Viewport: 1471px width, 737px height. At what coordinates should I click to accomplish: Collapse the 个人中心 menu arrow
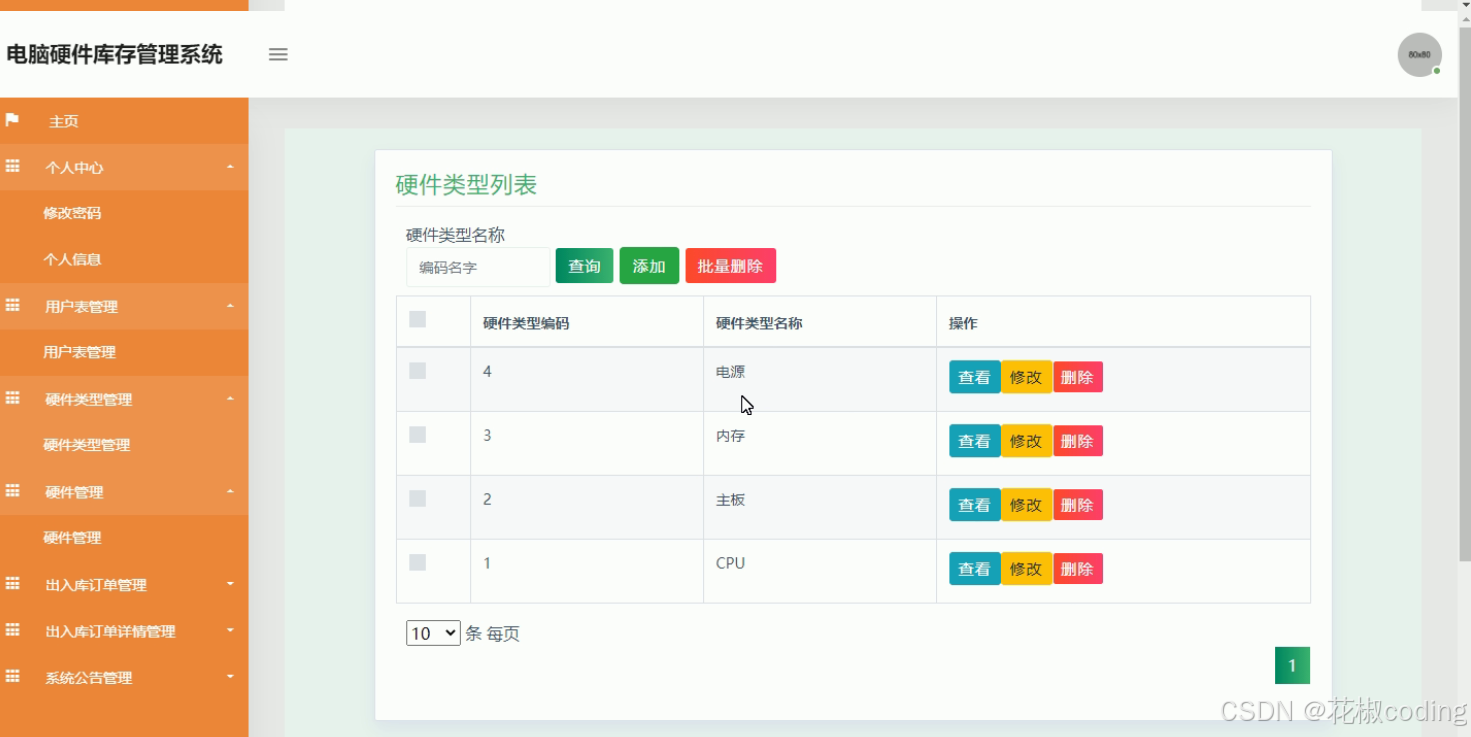(230, 167)
